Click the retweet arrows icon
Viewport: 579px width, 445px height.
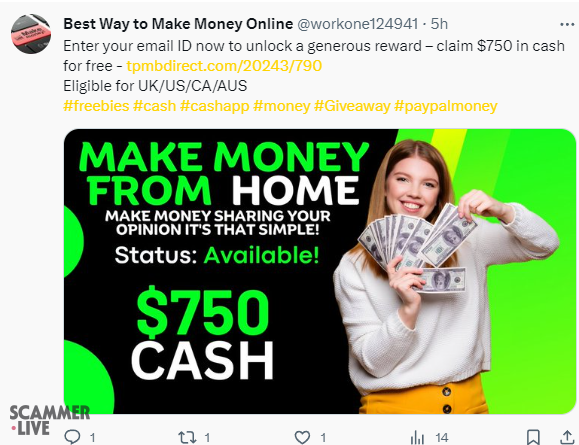187,438
